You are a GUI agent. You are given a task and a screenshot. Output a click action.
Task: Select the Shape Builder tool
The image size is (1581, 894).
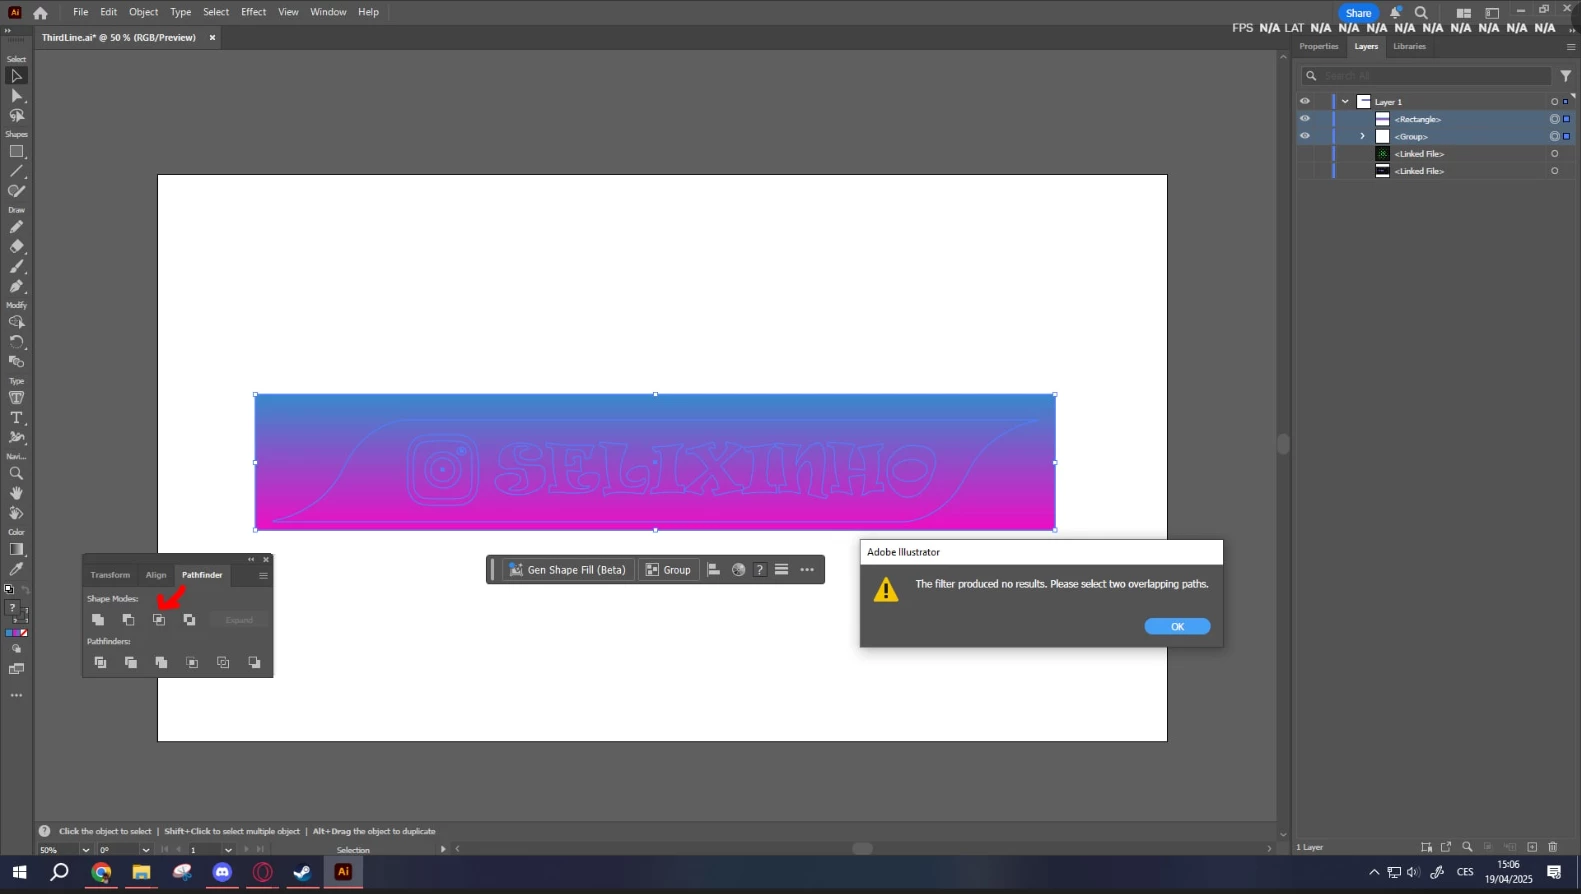(x=16, y=322)
